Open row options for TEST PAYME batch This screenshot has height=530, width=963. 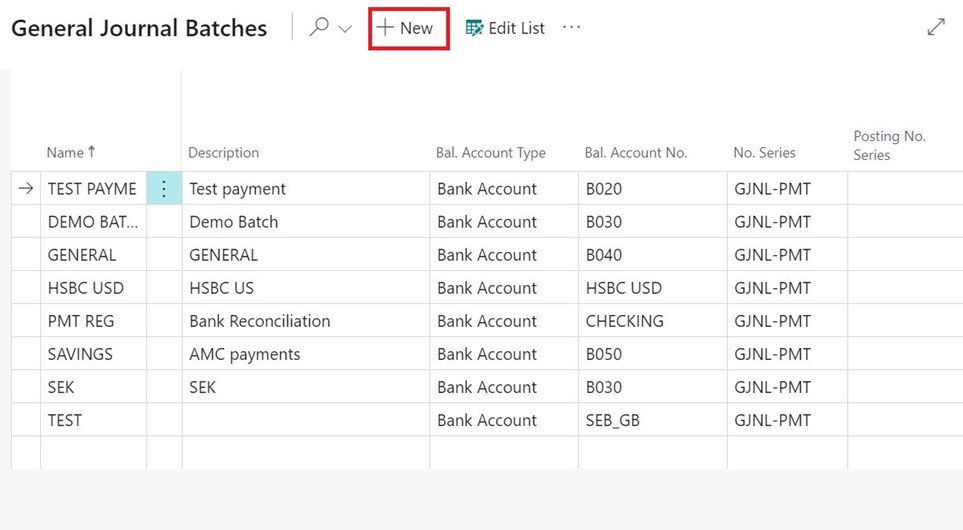pos(164,189)
